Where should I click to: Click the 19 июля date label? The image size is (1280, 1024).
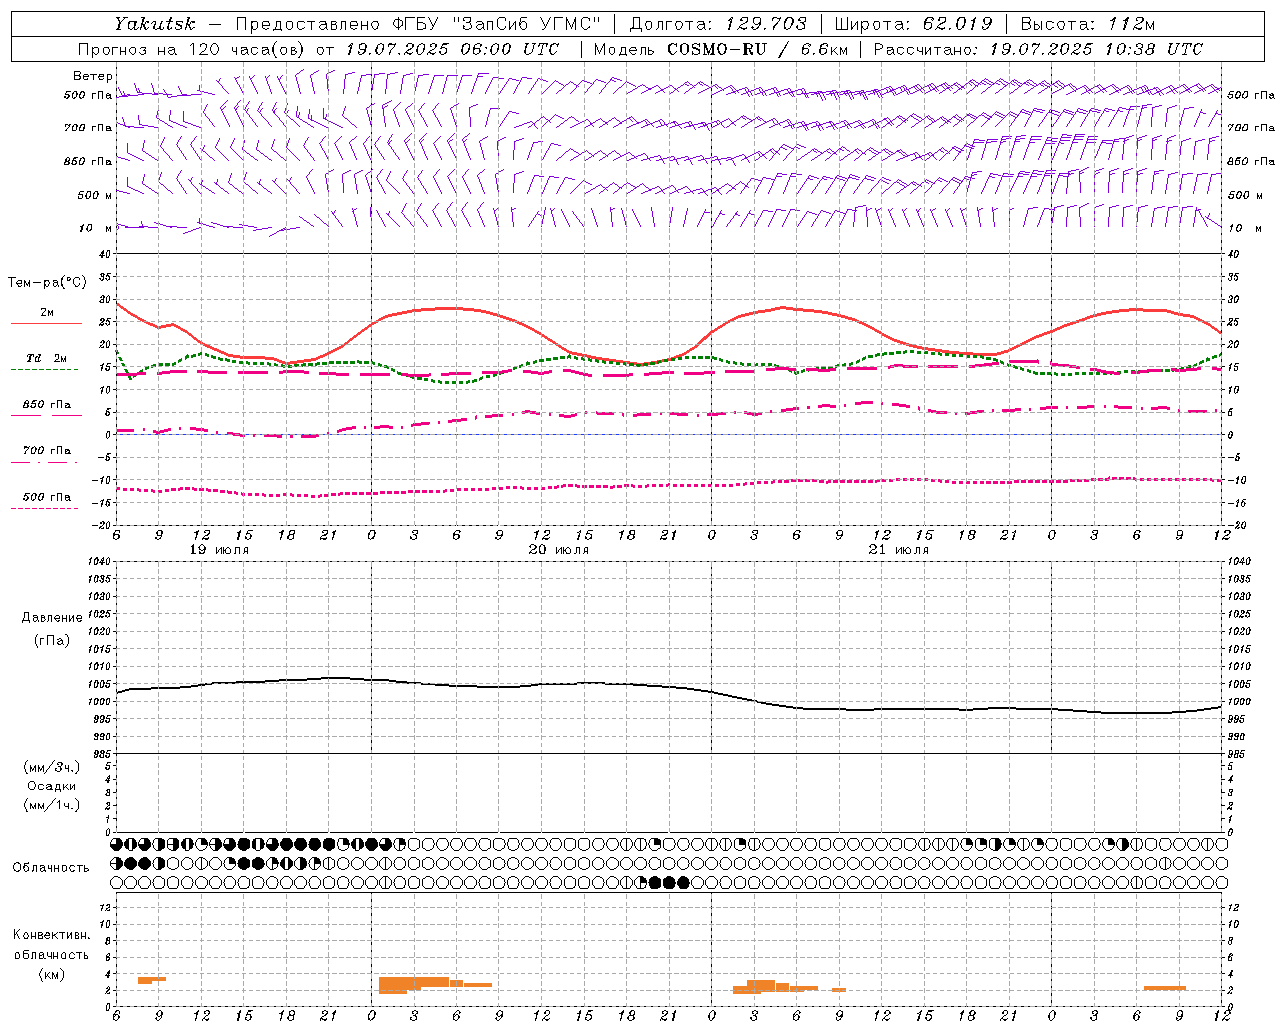pos(219,550)
